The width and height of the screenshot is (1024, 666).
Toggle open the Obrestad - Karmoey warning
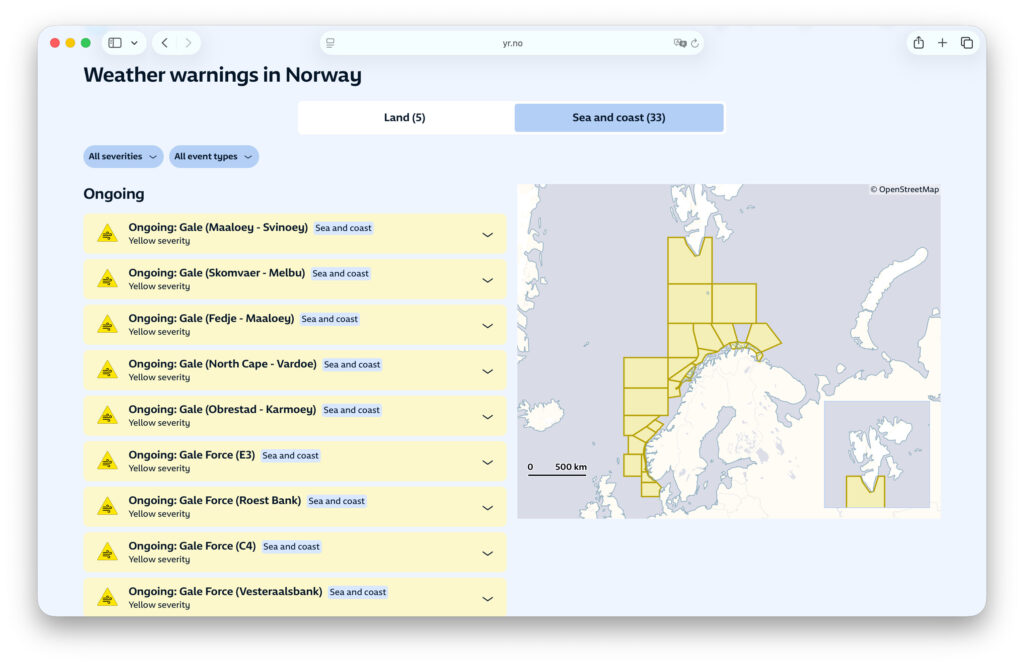pyautogui.click(x=488, y=415)
